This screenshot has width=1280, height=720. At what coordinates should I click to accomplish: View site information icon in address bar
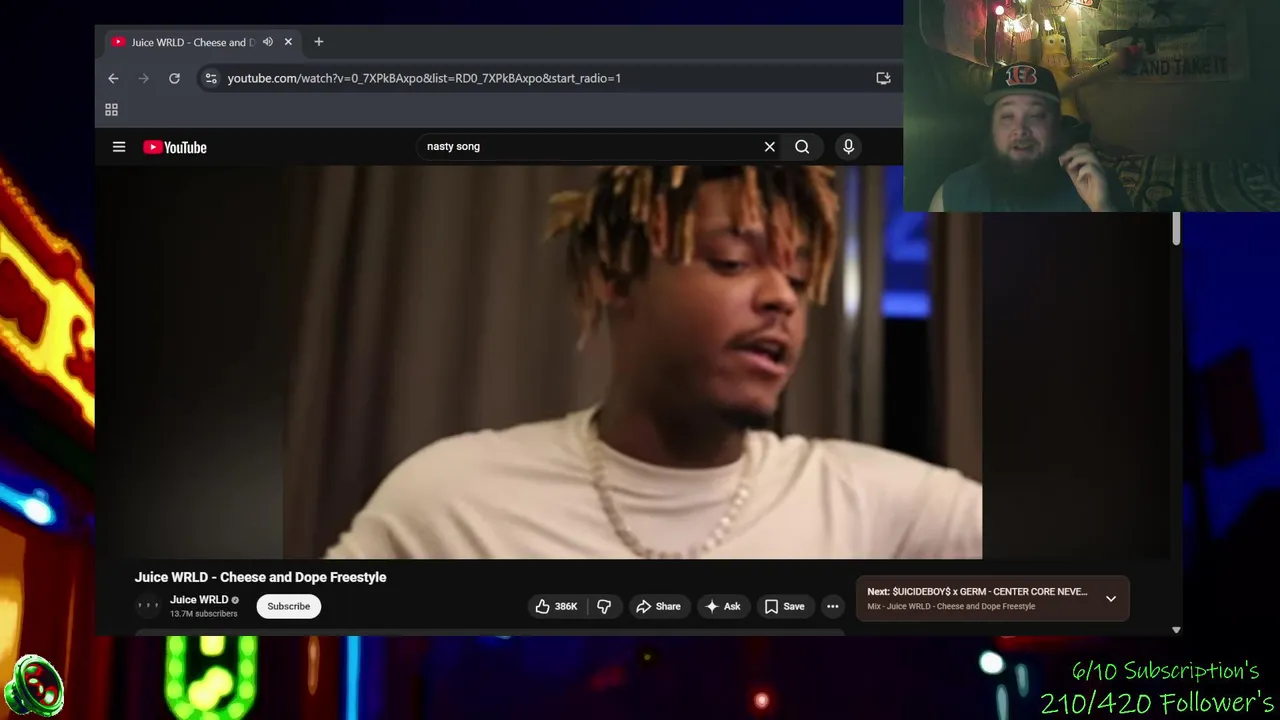coord(210,78)
